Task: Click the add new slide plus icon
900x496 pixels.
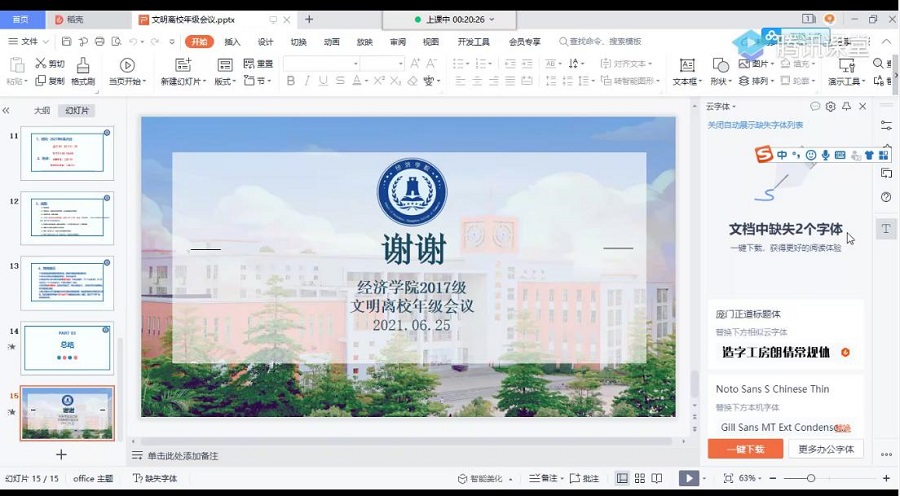Action: (x=61, y=454)
